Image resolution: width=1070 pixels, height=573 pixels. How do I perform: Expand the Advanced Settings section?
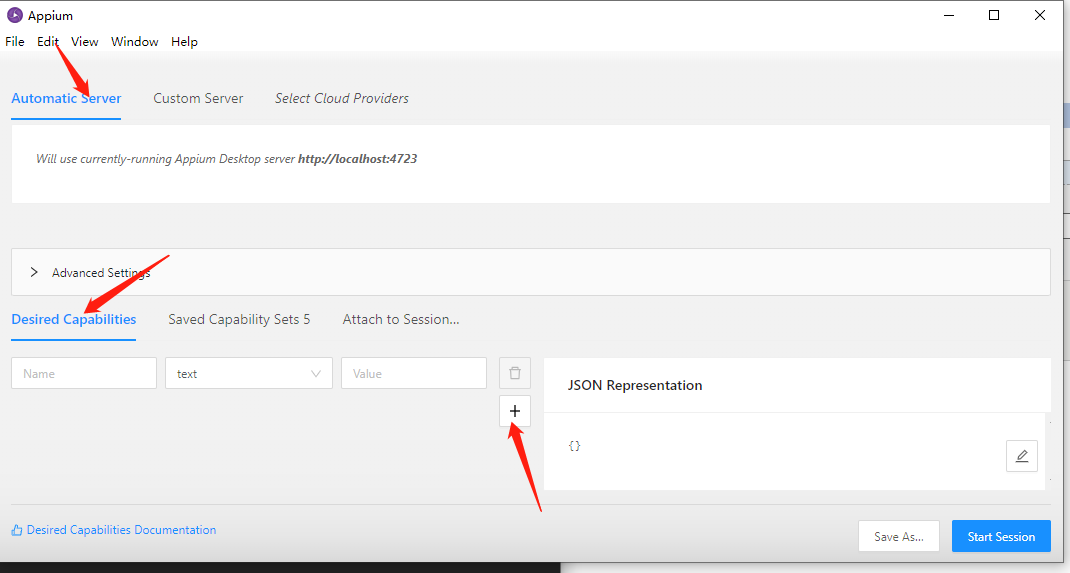coord(35,272)
